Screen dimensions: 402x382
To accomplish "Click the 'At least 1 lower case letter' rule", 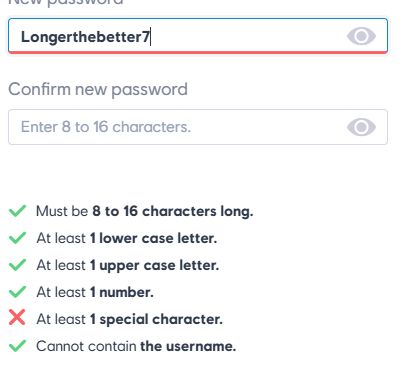I will point(127,238).
